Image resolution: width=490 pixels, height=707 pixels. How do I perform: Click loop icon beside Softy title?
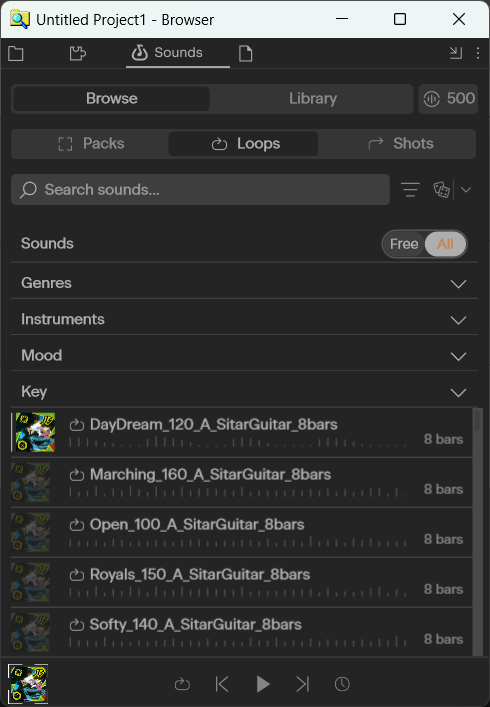(77, 625)
